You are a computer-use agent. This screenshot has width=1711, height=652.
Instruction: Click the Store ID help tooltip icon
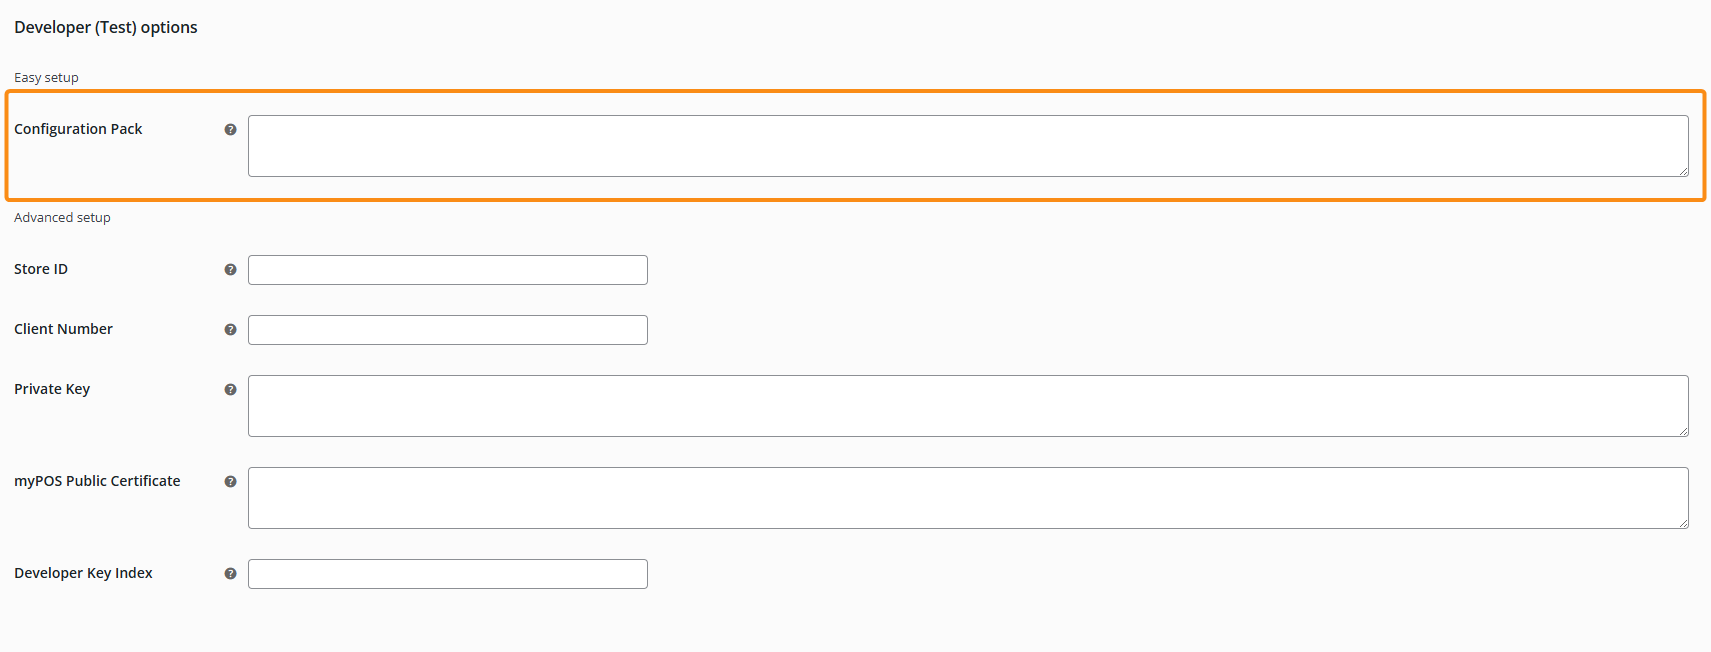[230, 270]
